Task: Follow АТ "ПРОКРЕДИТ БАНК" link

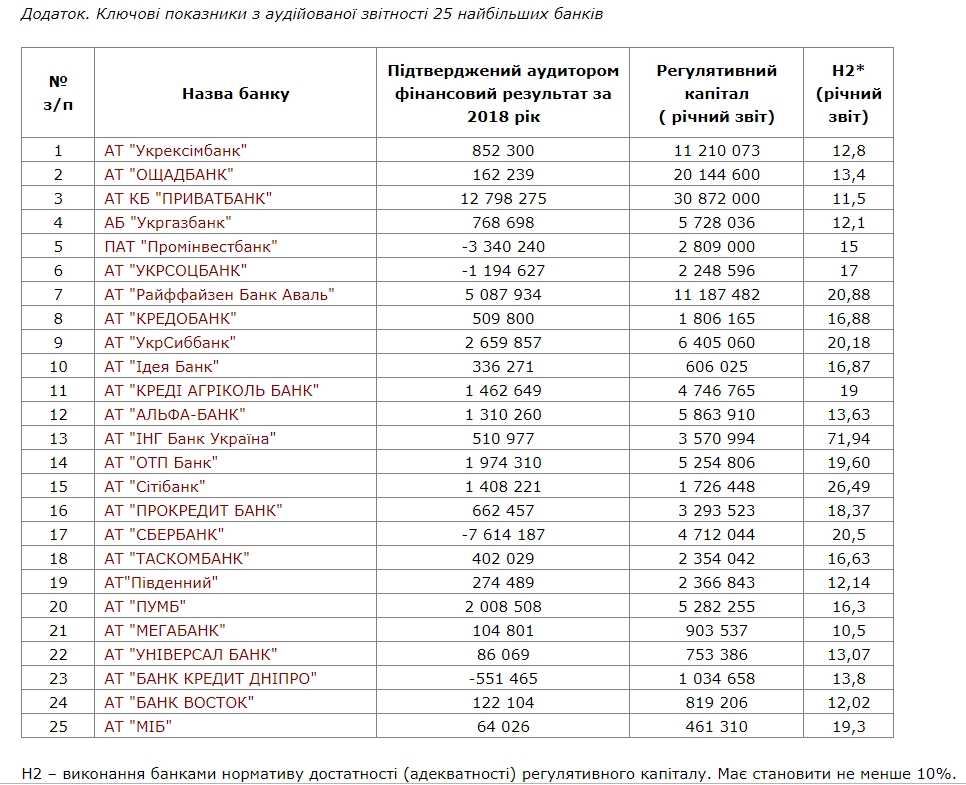Action: click(194, 511)
